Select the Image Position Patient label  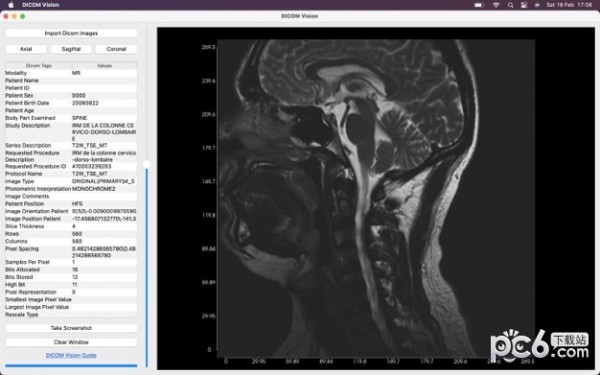click(33, 219)
